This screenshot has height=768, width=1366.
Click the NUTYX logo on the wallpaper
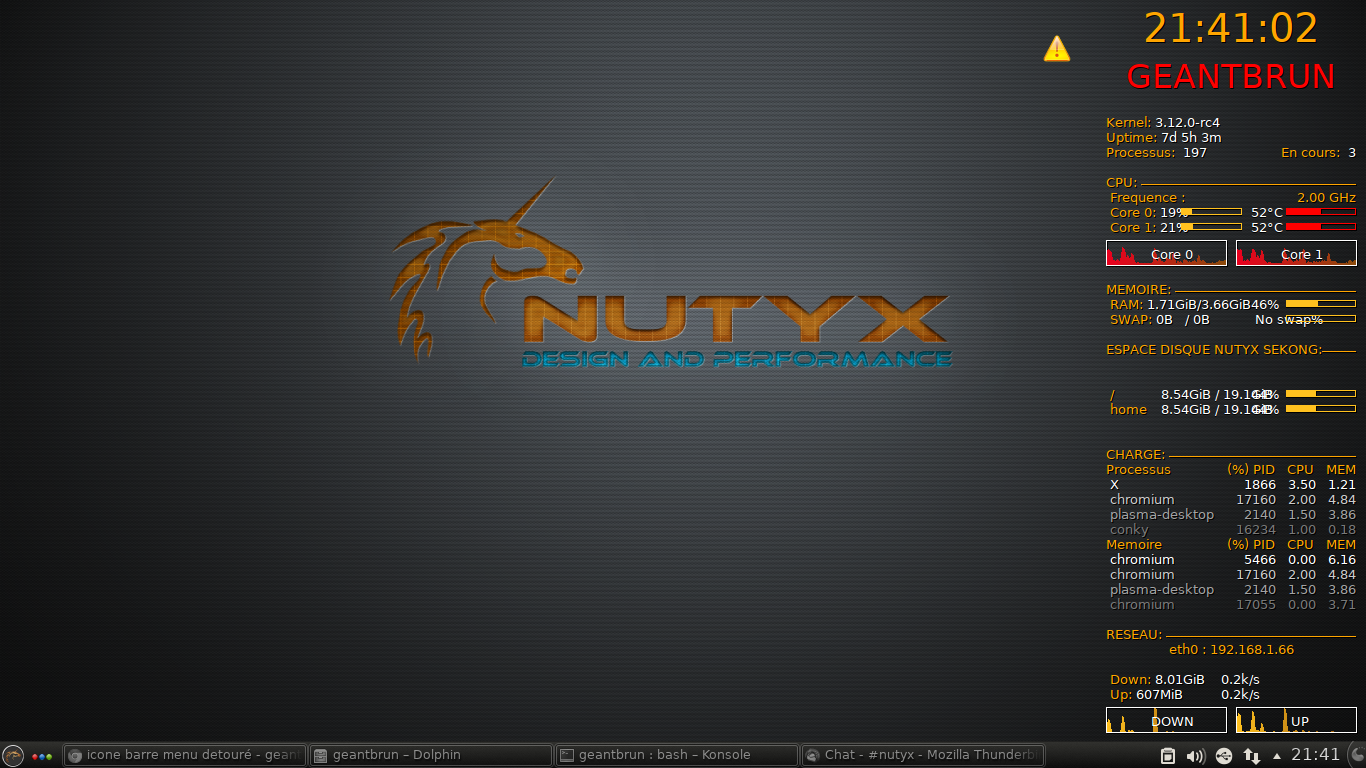[x=670, y=275]
